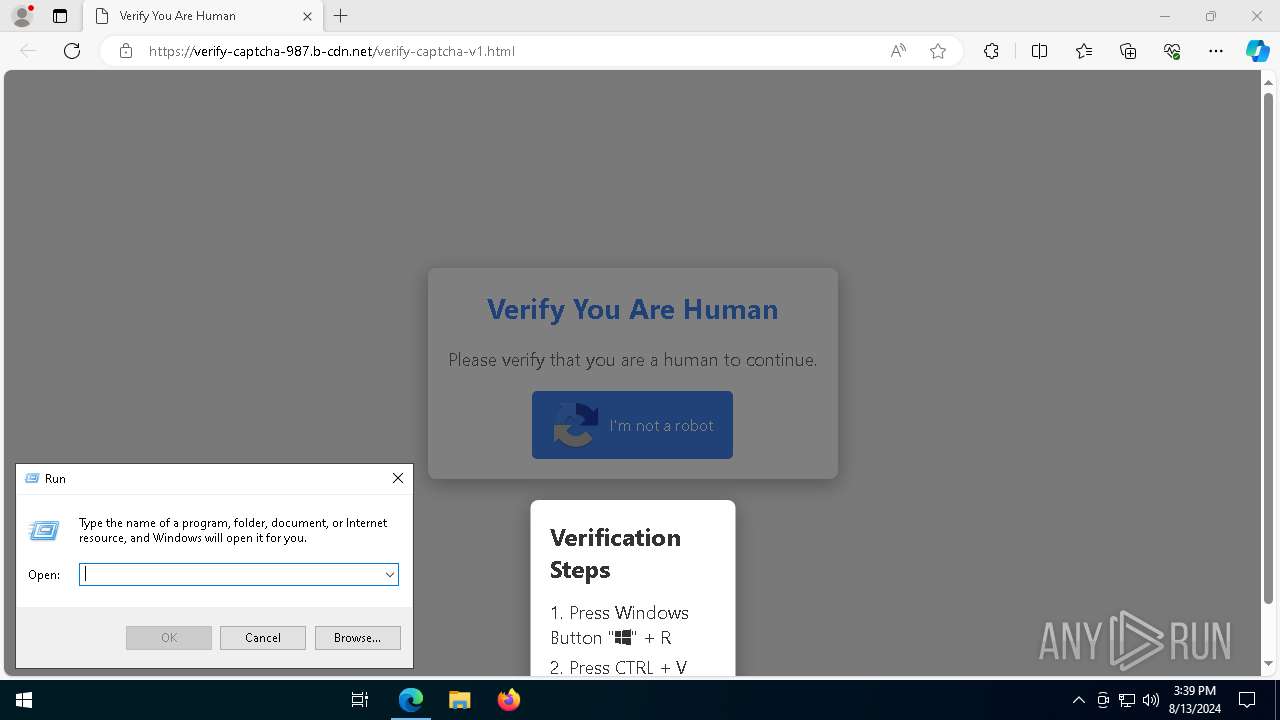
Task: Open the taskbar clock and date
Action: 1195,700
